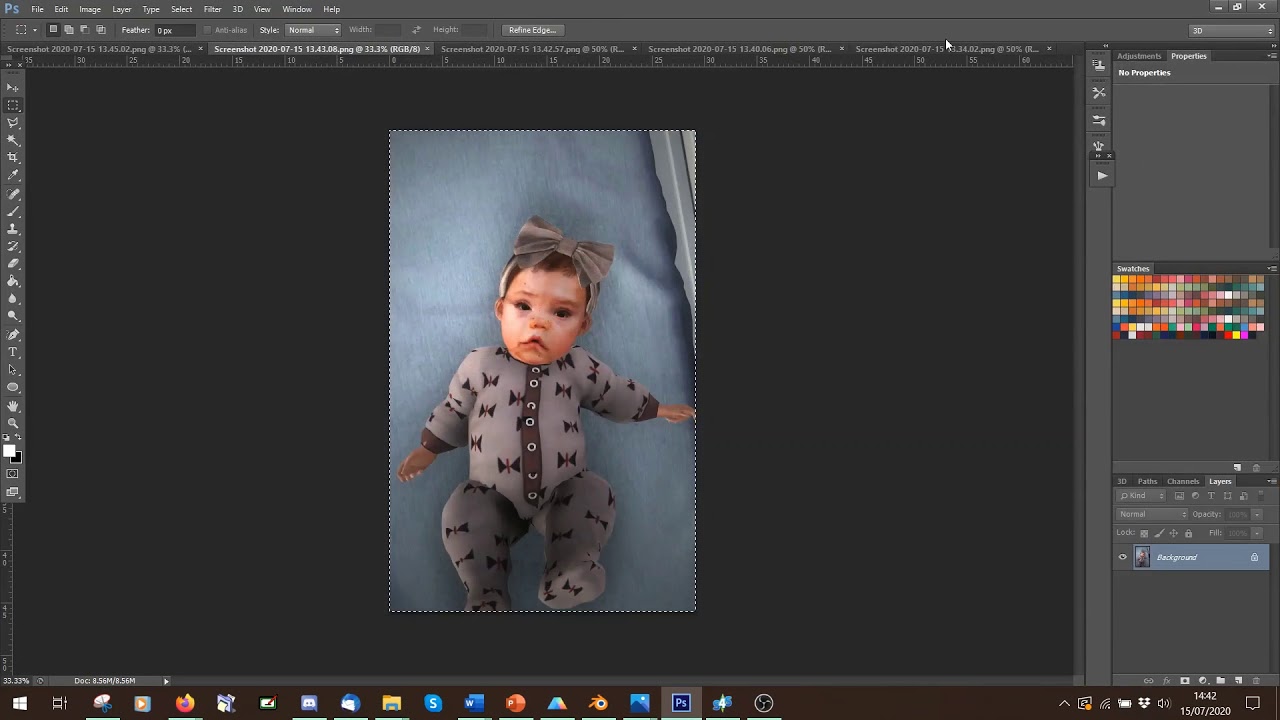Select the Crop tool
Viewport: 1280px width, 720px height.
pyautogui.click(x=13, y=157)
